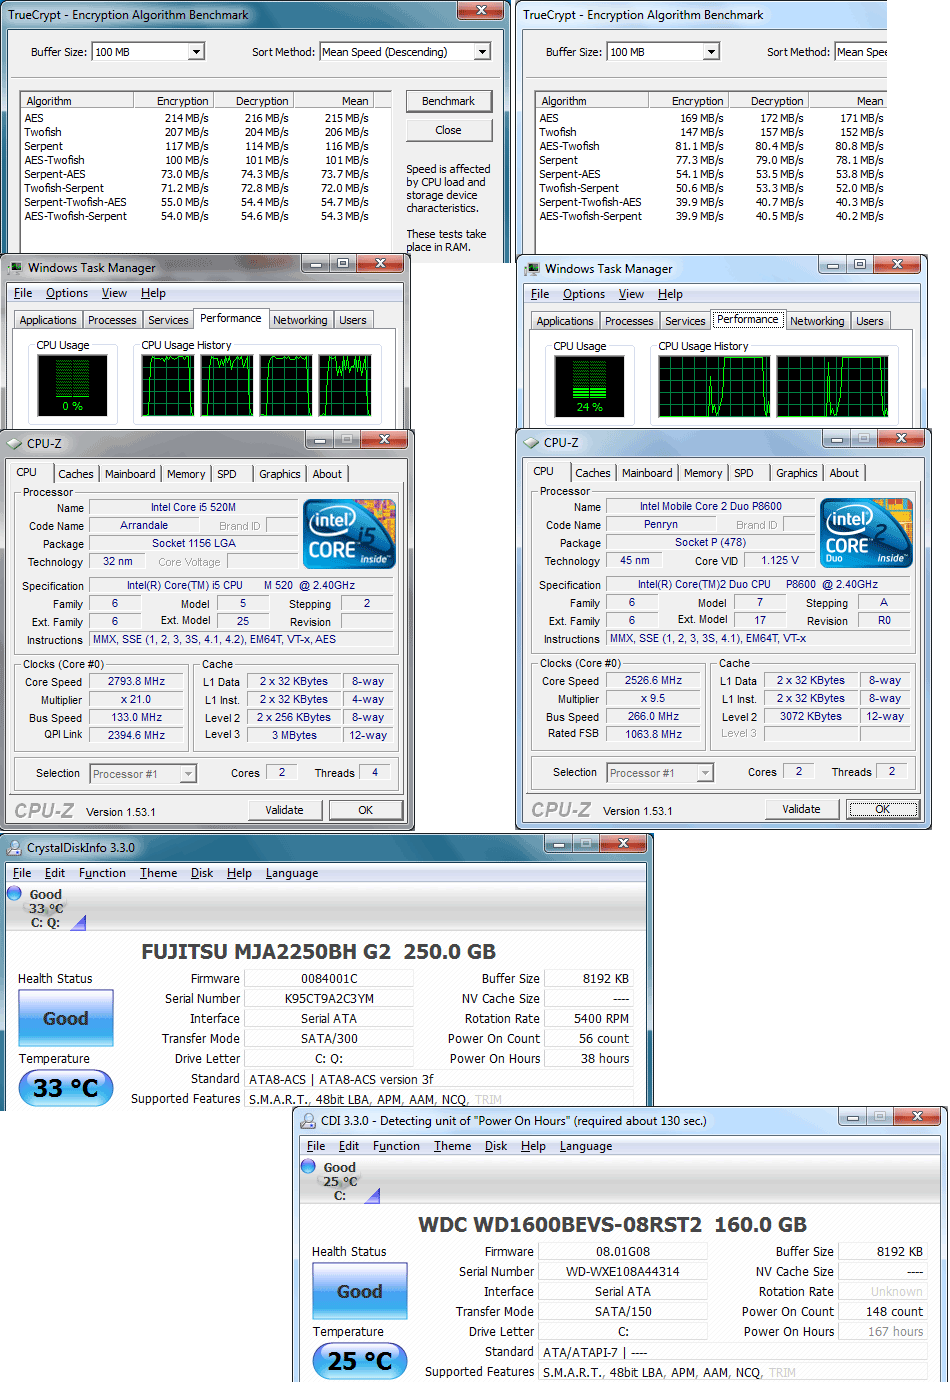Image resolution: width=950 pixels, height=1400 pixels.
Task: Click the Encryption column header in left TrueCrypt
Action: [172, 101]
